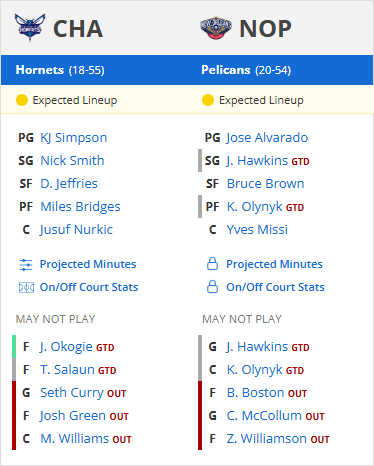Screen dimensions: 374x466
Task: Open Z. Williamson injury entry
Action: pyautogui.click(x=278, y=439)
